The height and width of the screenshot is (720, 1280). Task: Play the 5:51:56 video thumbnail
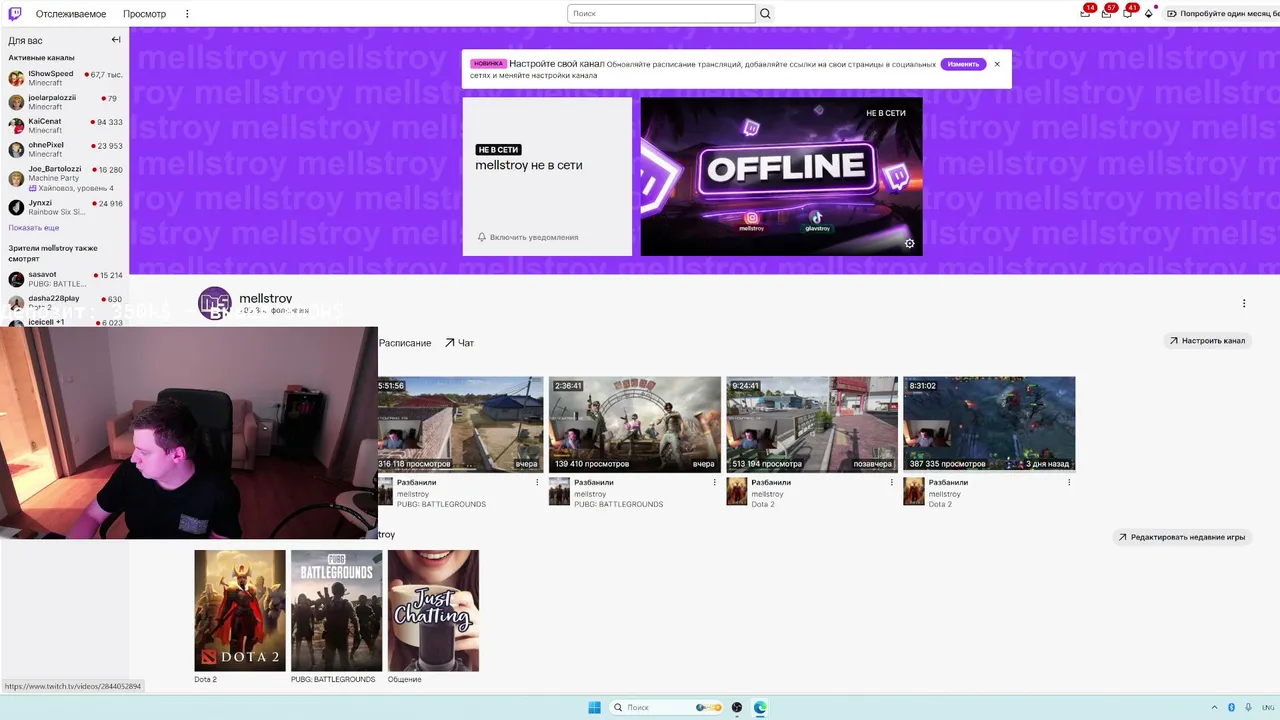(x=460, y=424)
